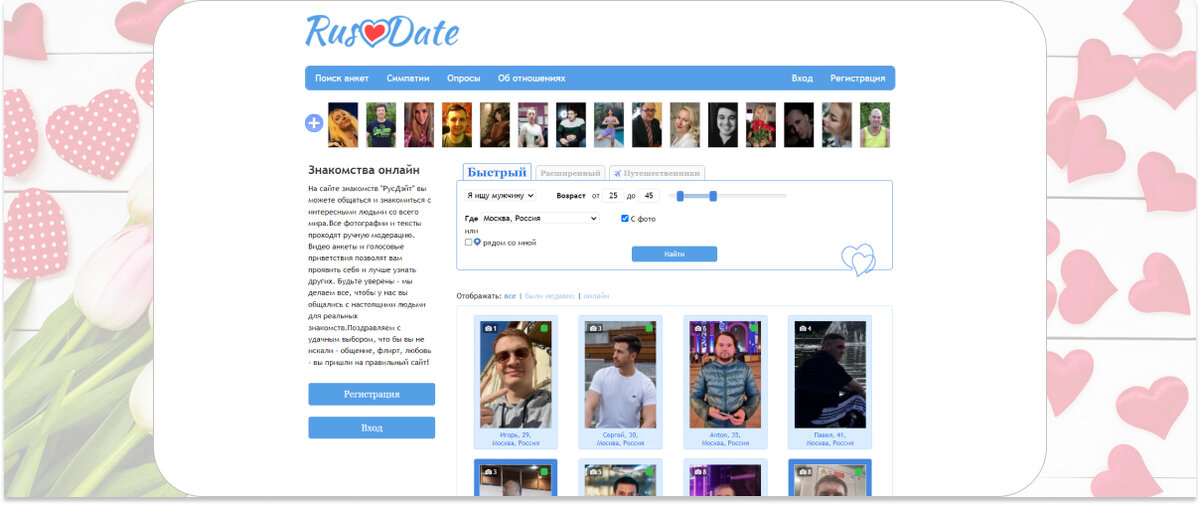This screenshot has height=505, width=1200.
Task: Click the "Игорь, 29, Москва, Россия" caption
Action: [x=516, y=439]
